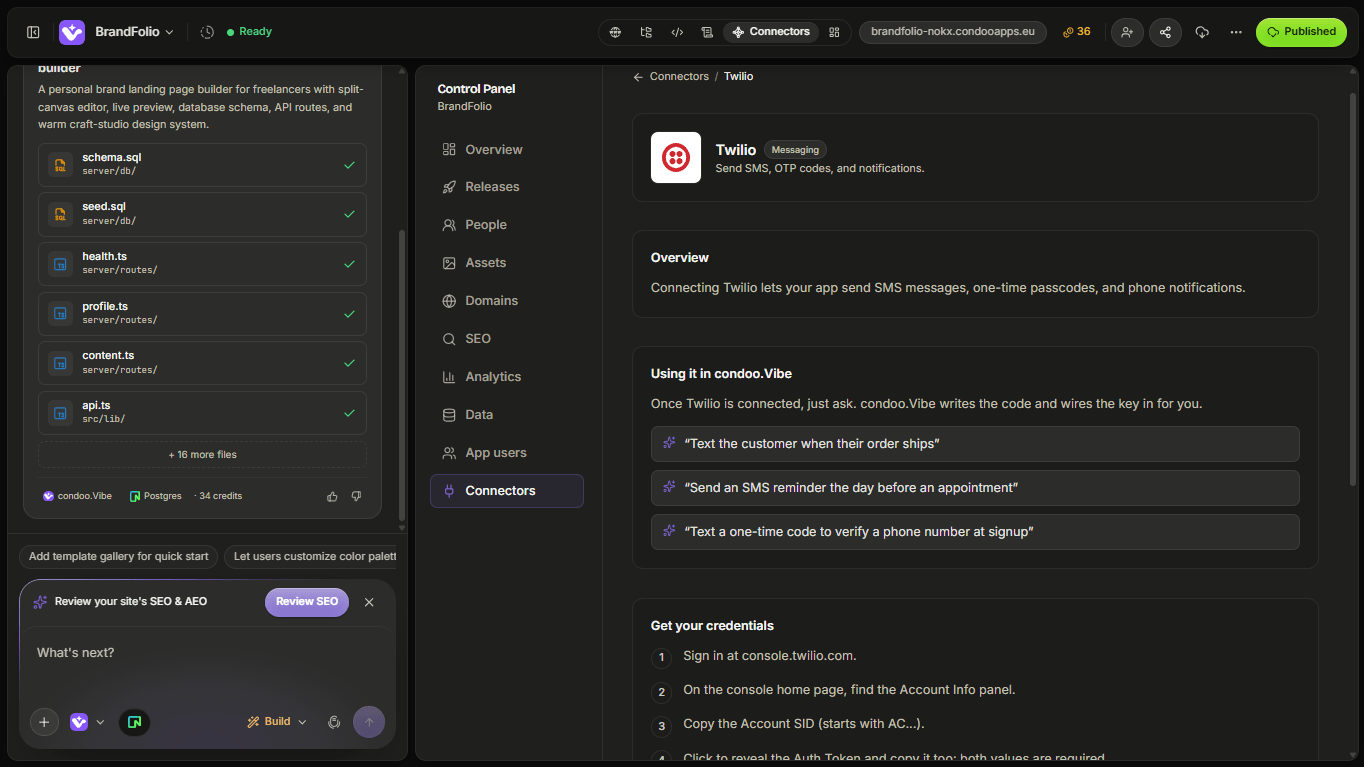Open Assets in Control Panel

click(x=507, y=263)
